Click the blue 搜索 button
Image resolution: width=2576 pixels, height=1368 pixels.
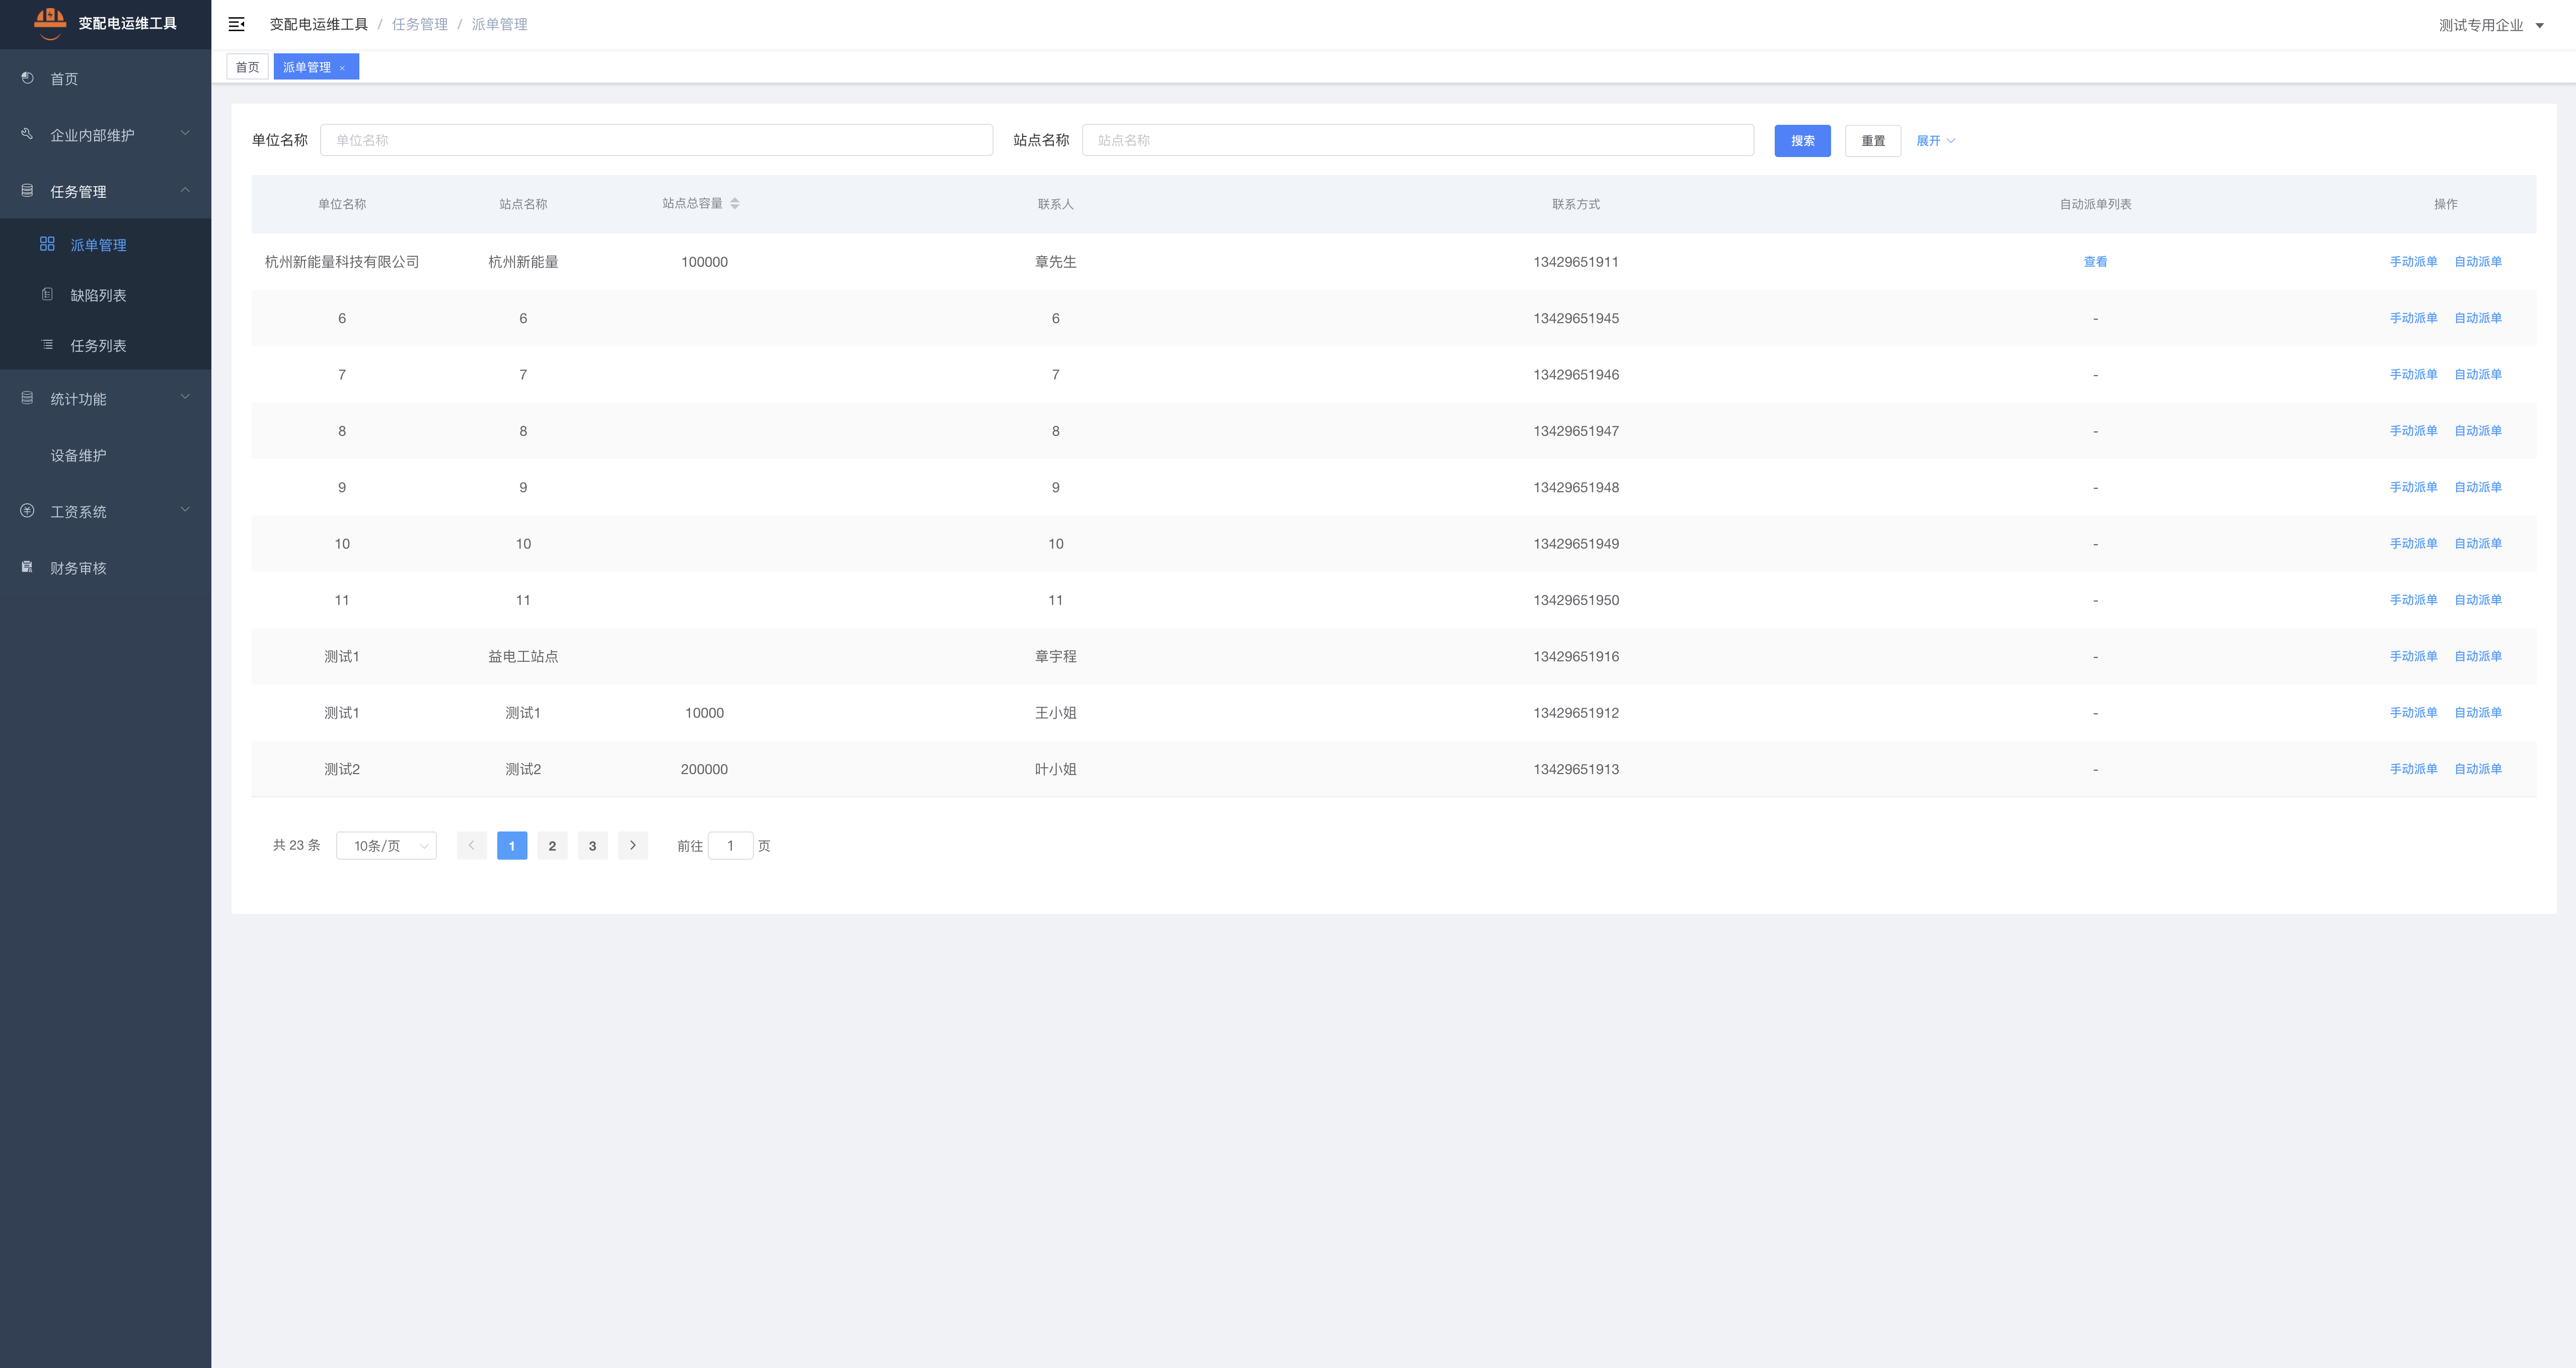click(1801, 140)
